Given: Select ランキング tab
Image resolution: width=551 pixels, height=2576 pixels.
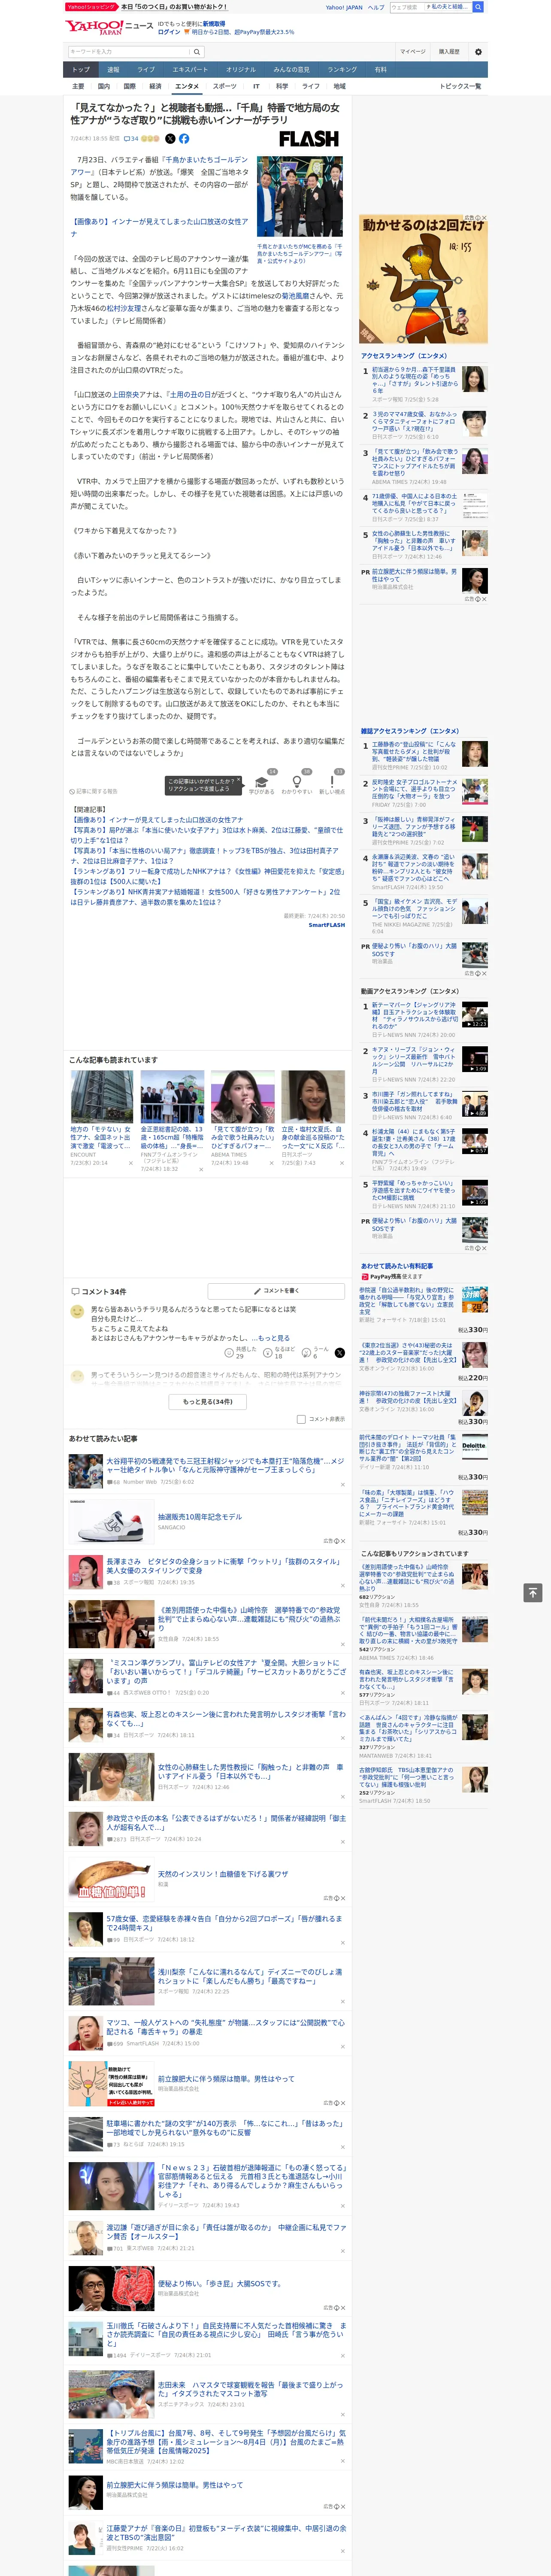Looking at the screenshot, I should (343, 70).
